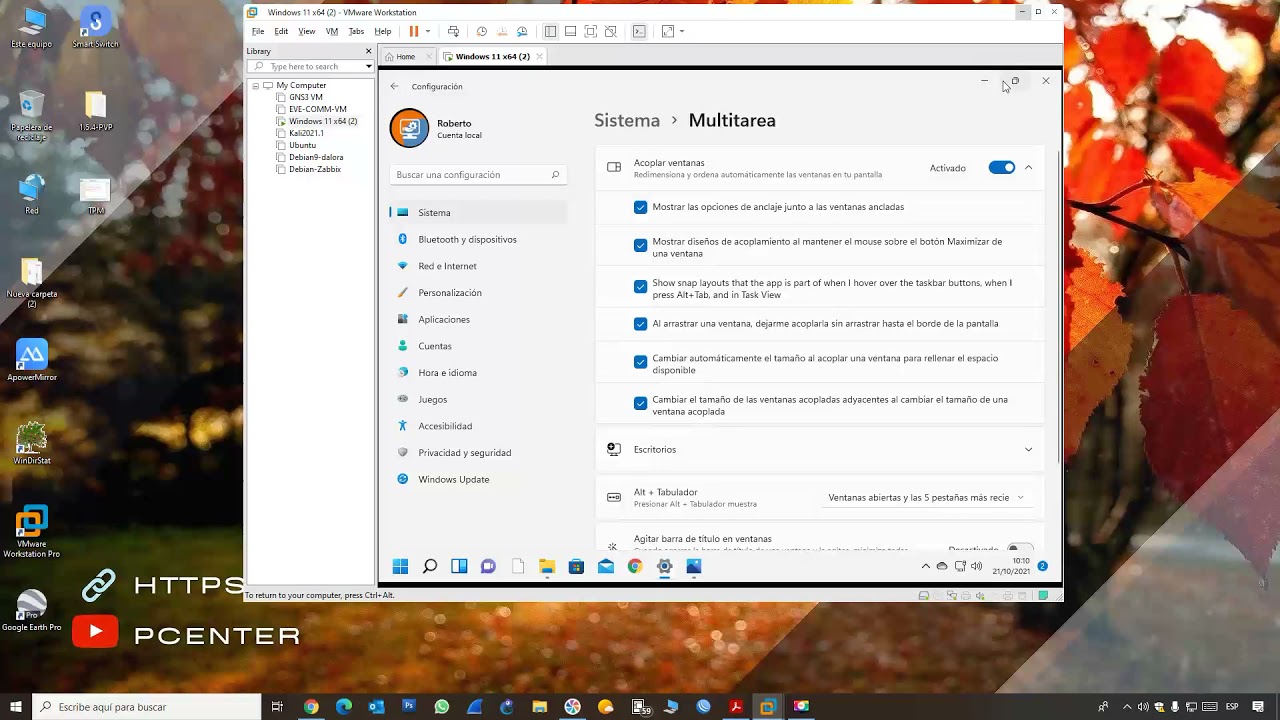Screen dimensions: 1280x720
Task: Collapse the Acoplar ventanas section chevron
Action: 1028,167
